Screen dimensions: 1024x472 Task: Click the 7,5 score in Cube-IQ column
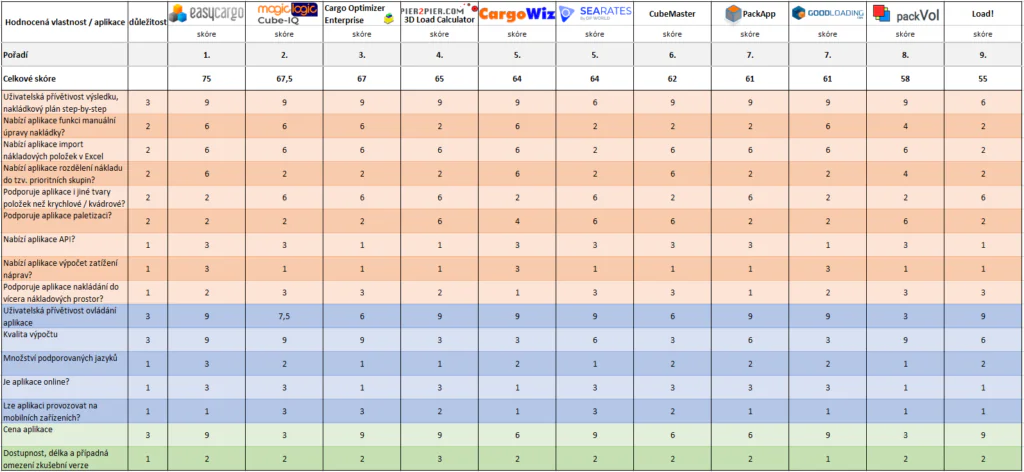click(x=284, y=316)
